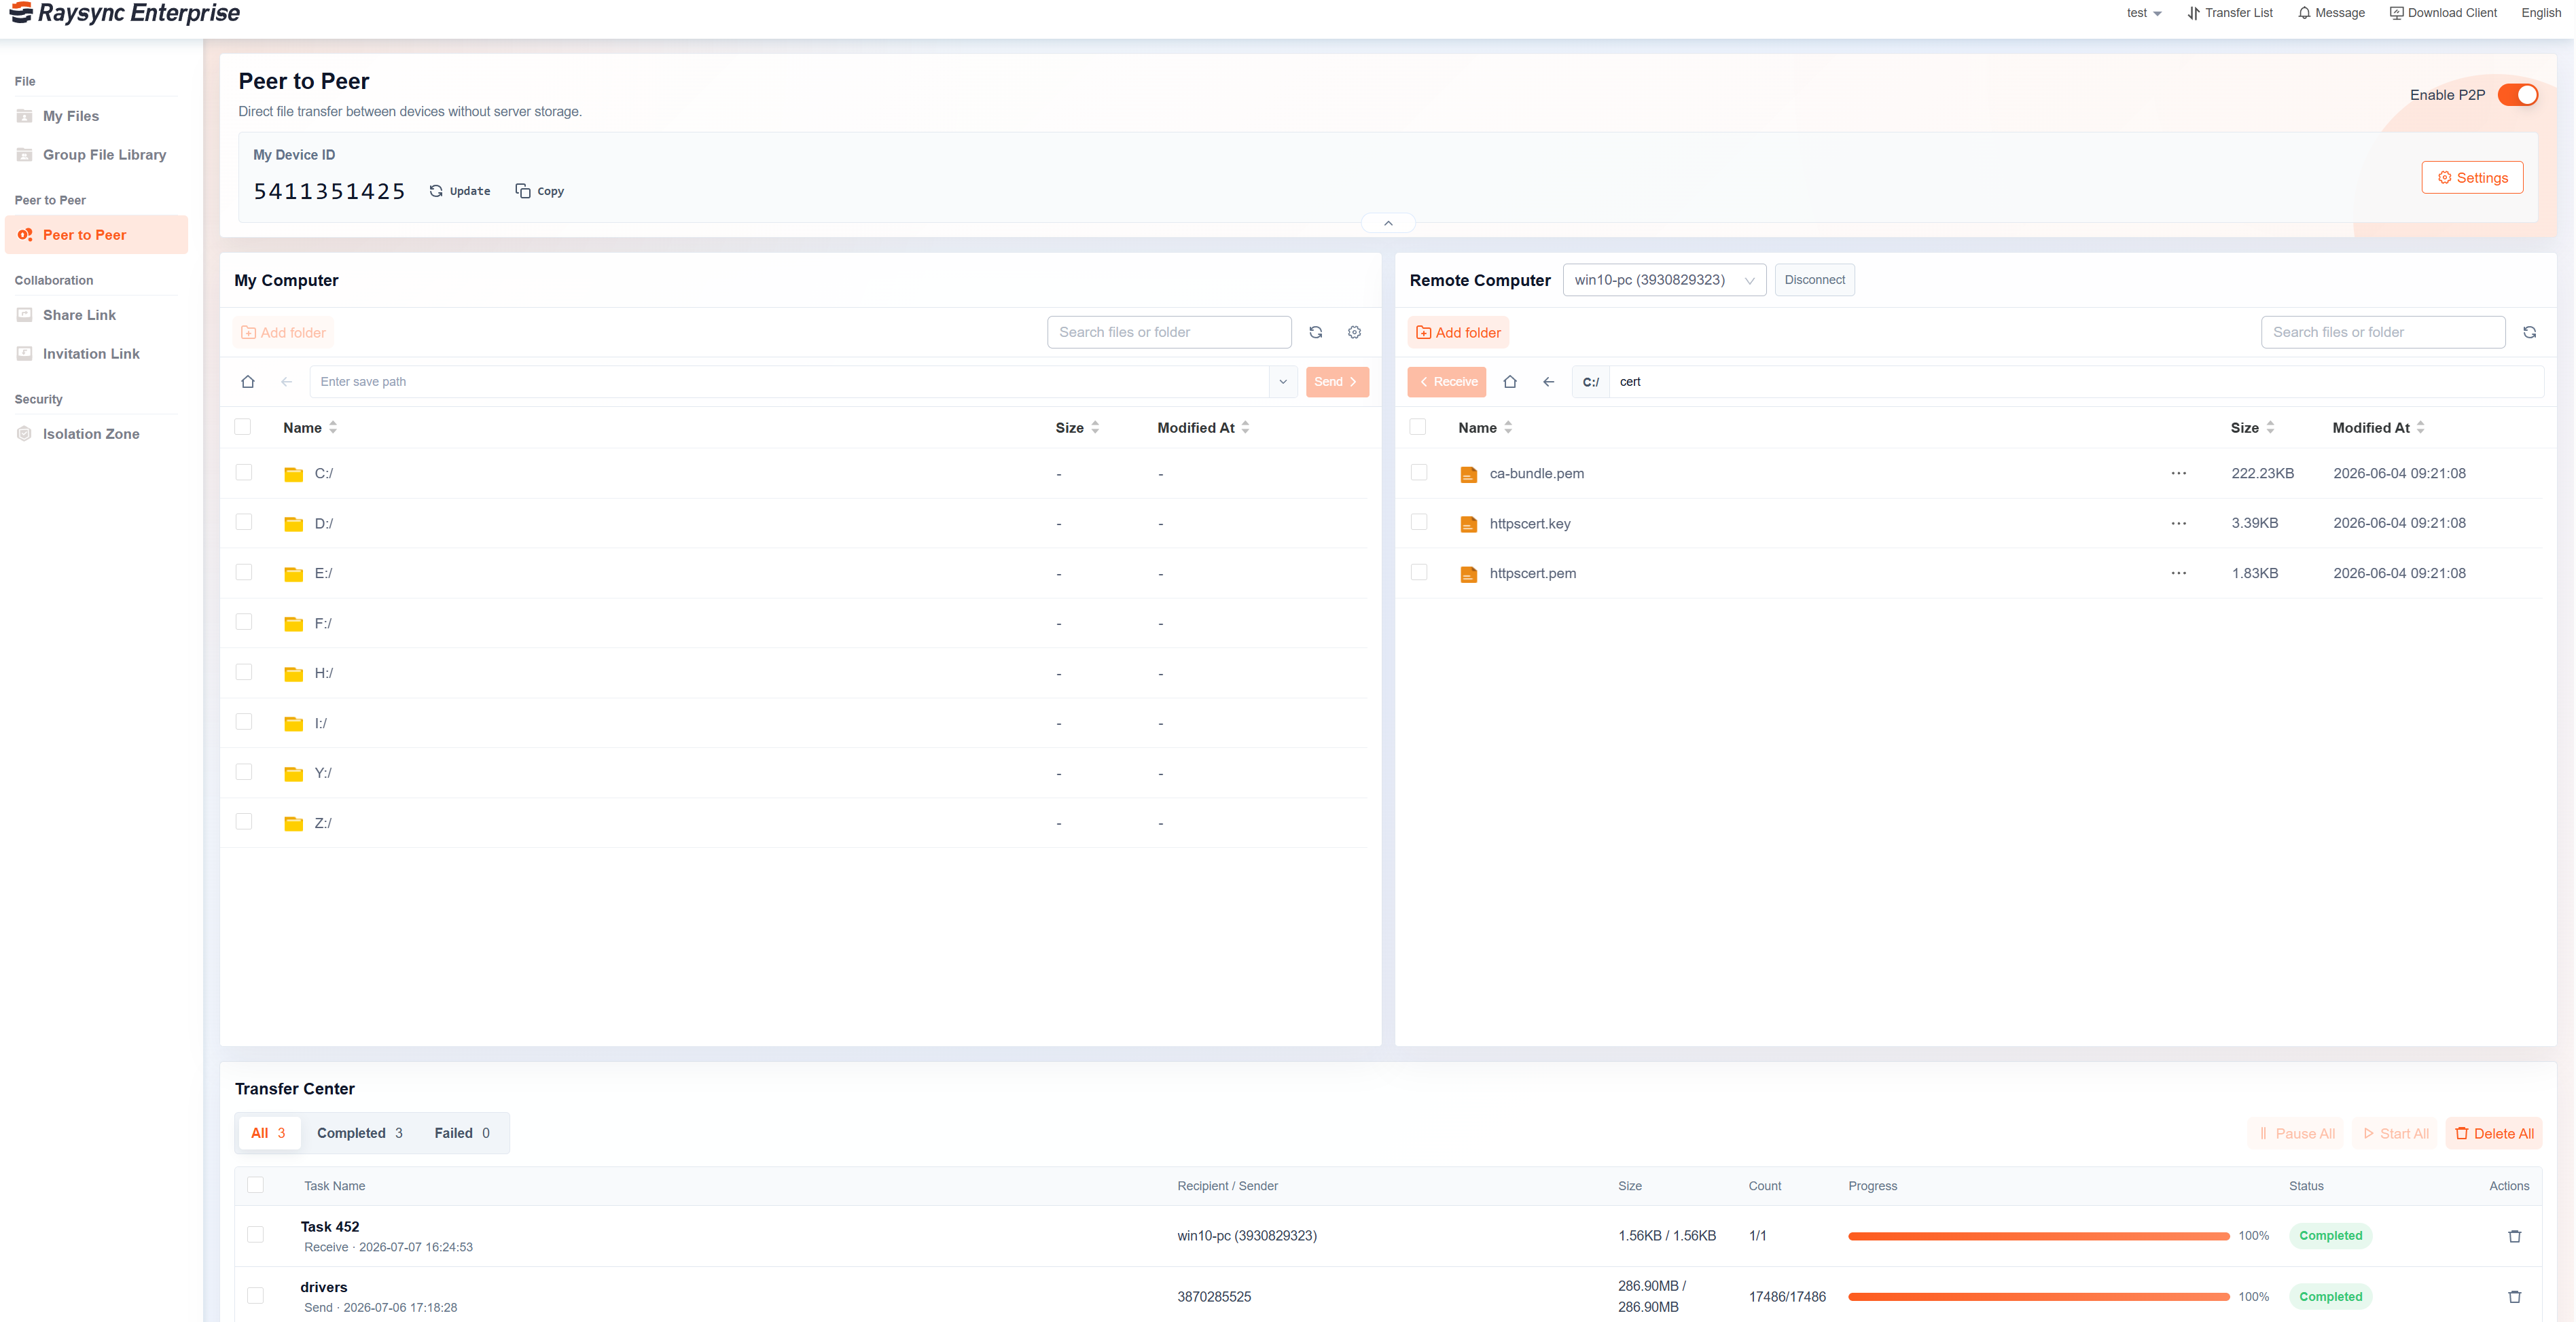Image resolution: width=2576 pixels, height=1322 pixels.
Task: Check the H:/ drive checkbox
Action: [x=244, y=672]
